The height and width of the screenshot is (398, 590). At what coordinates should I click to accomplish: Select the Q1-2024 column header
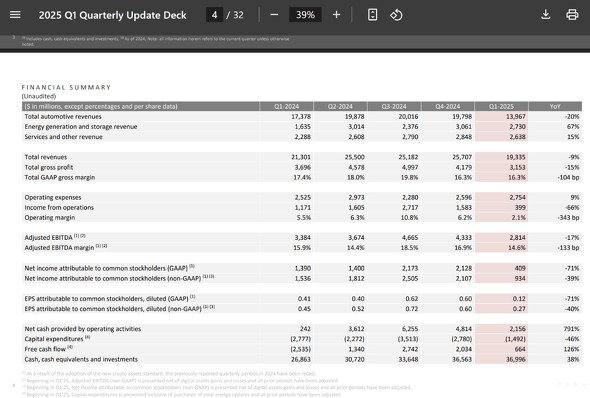[x=286, y=106]
